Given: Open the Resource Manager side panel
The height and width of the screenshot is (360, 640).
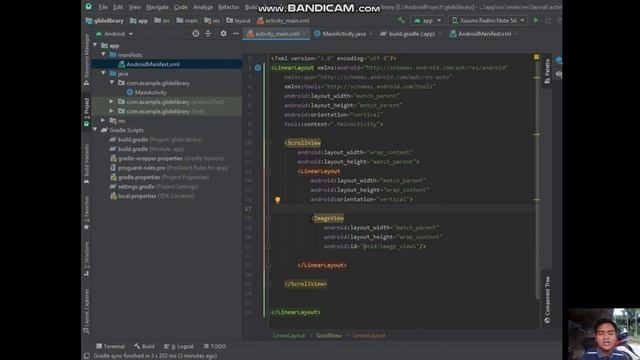Looking at the screenshot, I should pyautogui.click(x=86, y=59).
